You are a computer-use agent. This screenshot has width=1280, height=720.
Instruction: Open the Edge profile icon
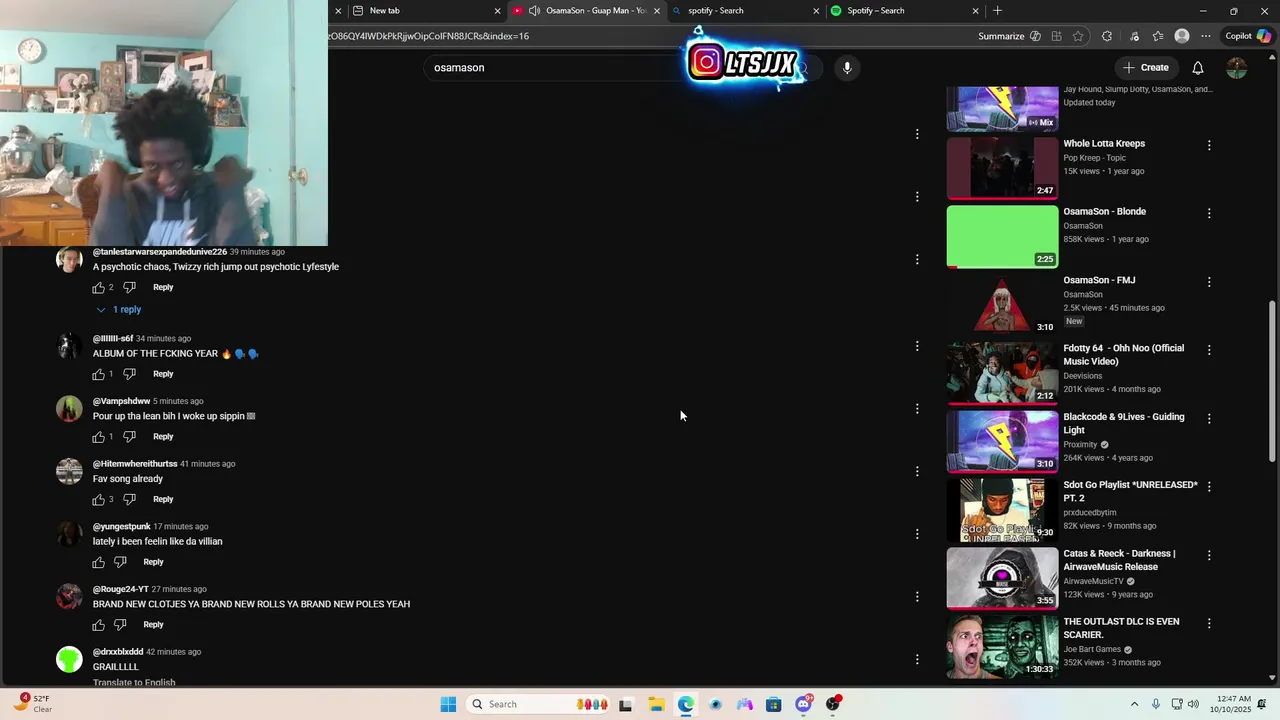pyautogui.click(x=1182, y=36)
